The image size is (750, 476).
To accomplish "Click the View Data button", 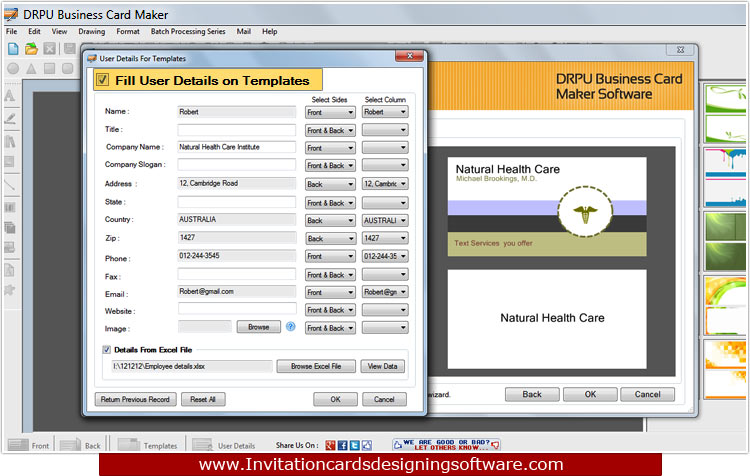I will (x=383, y=366).
